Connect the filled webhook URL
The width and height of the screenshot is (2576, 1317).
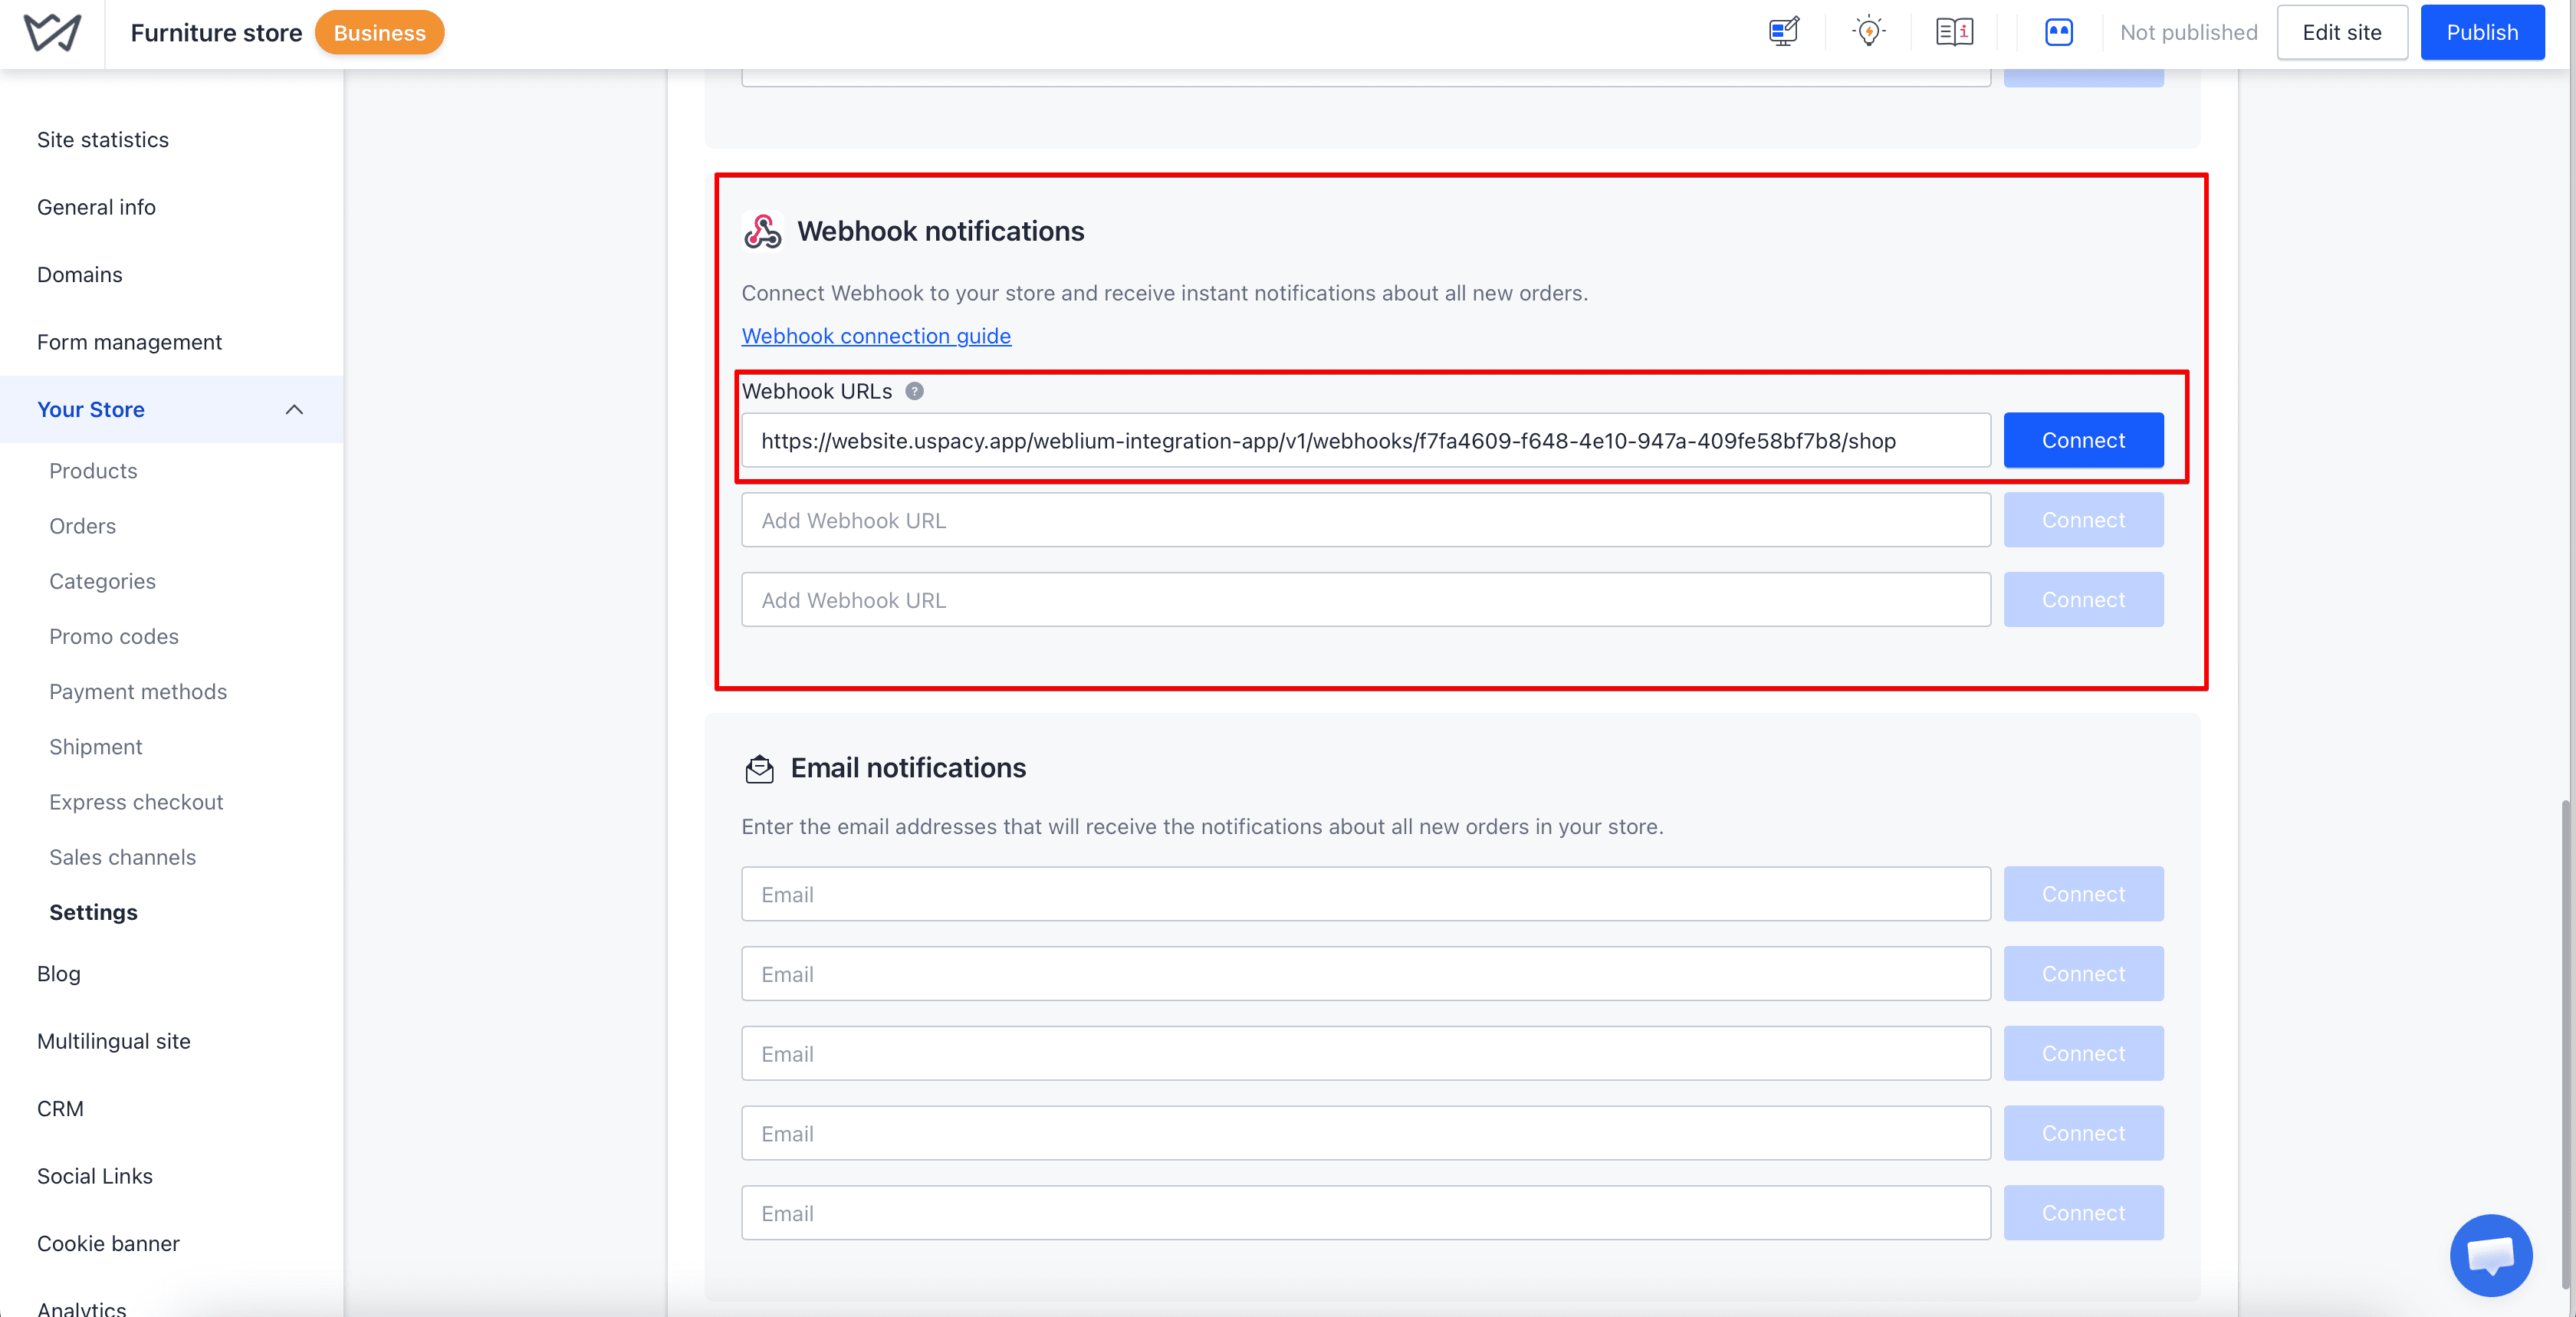coord(2083,440)
